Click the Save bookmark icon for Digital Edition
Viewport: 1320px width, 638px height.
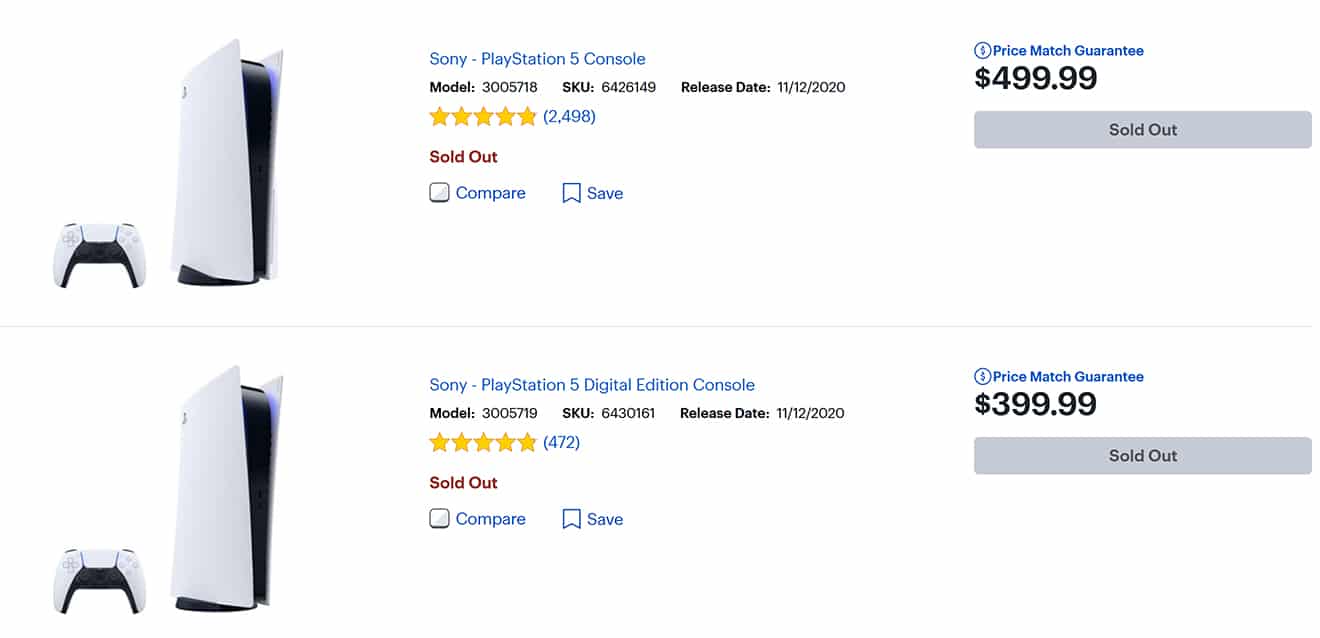pyautogui.click(x=571, y=519)
